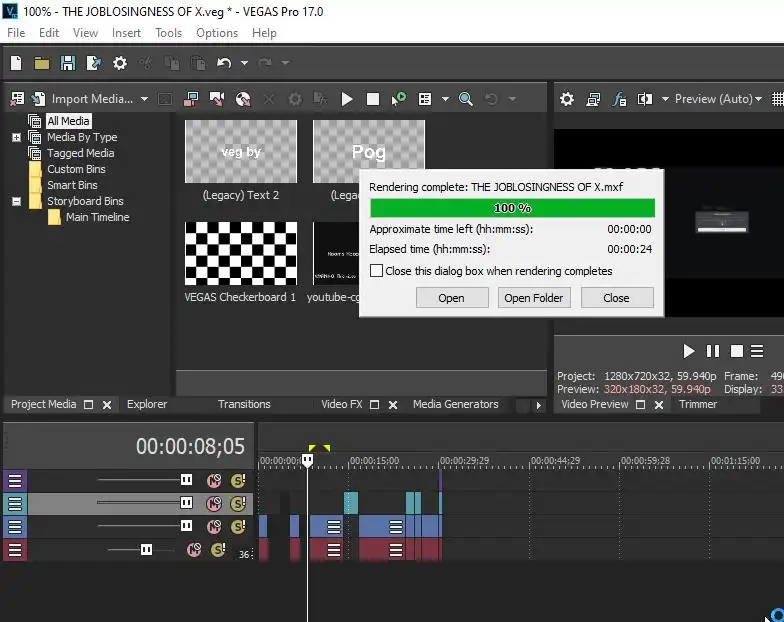The height and width of the screenshot is (622, 784).
Task: Click the Overlays grid icon in Video Preview
Action: click(778, 99)
